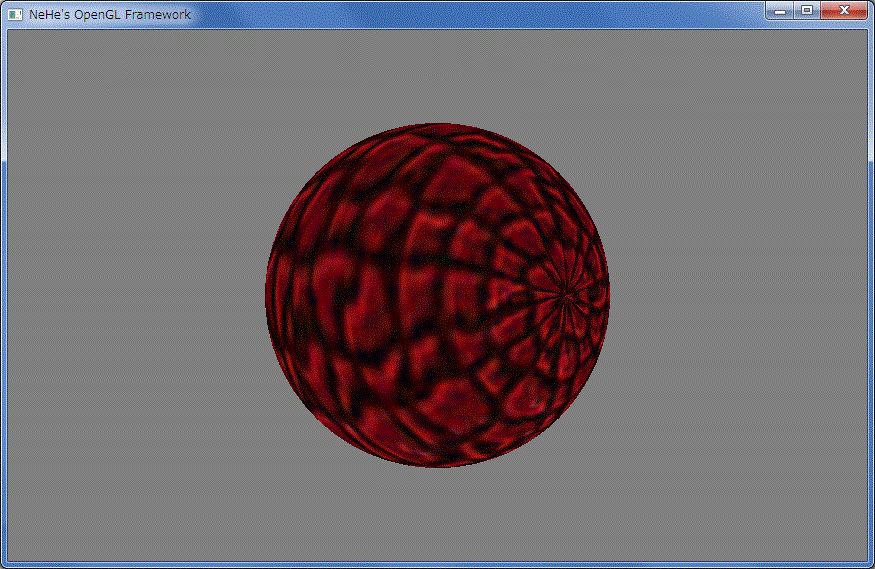Screen dimensions: 875x569
Task: Minimize the NeHe's OpenGL Framework window
Action: coord(780,11)
